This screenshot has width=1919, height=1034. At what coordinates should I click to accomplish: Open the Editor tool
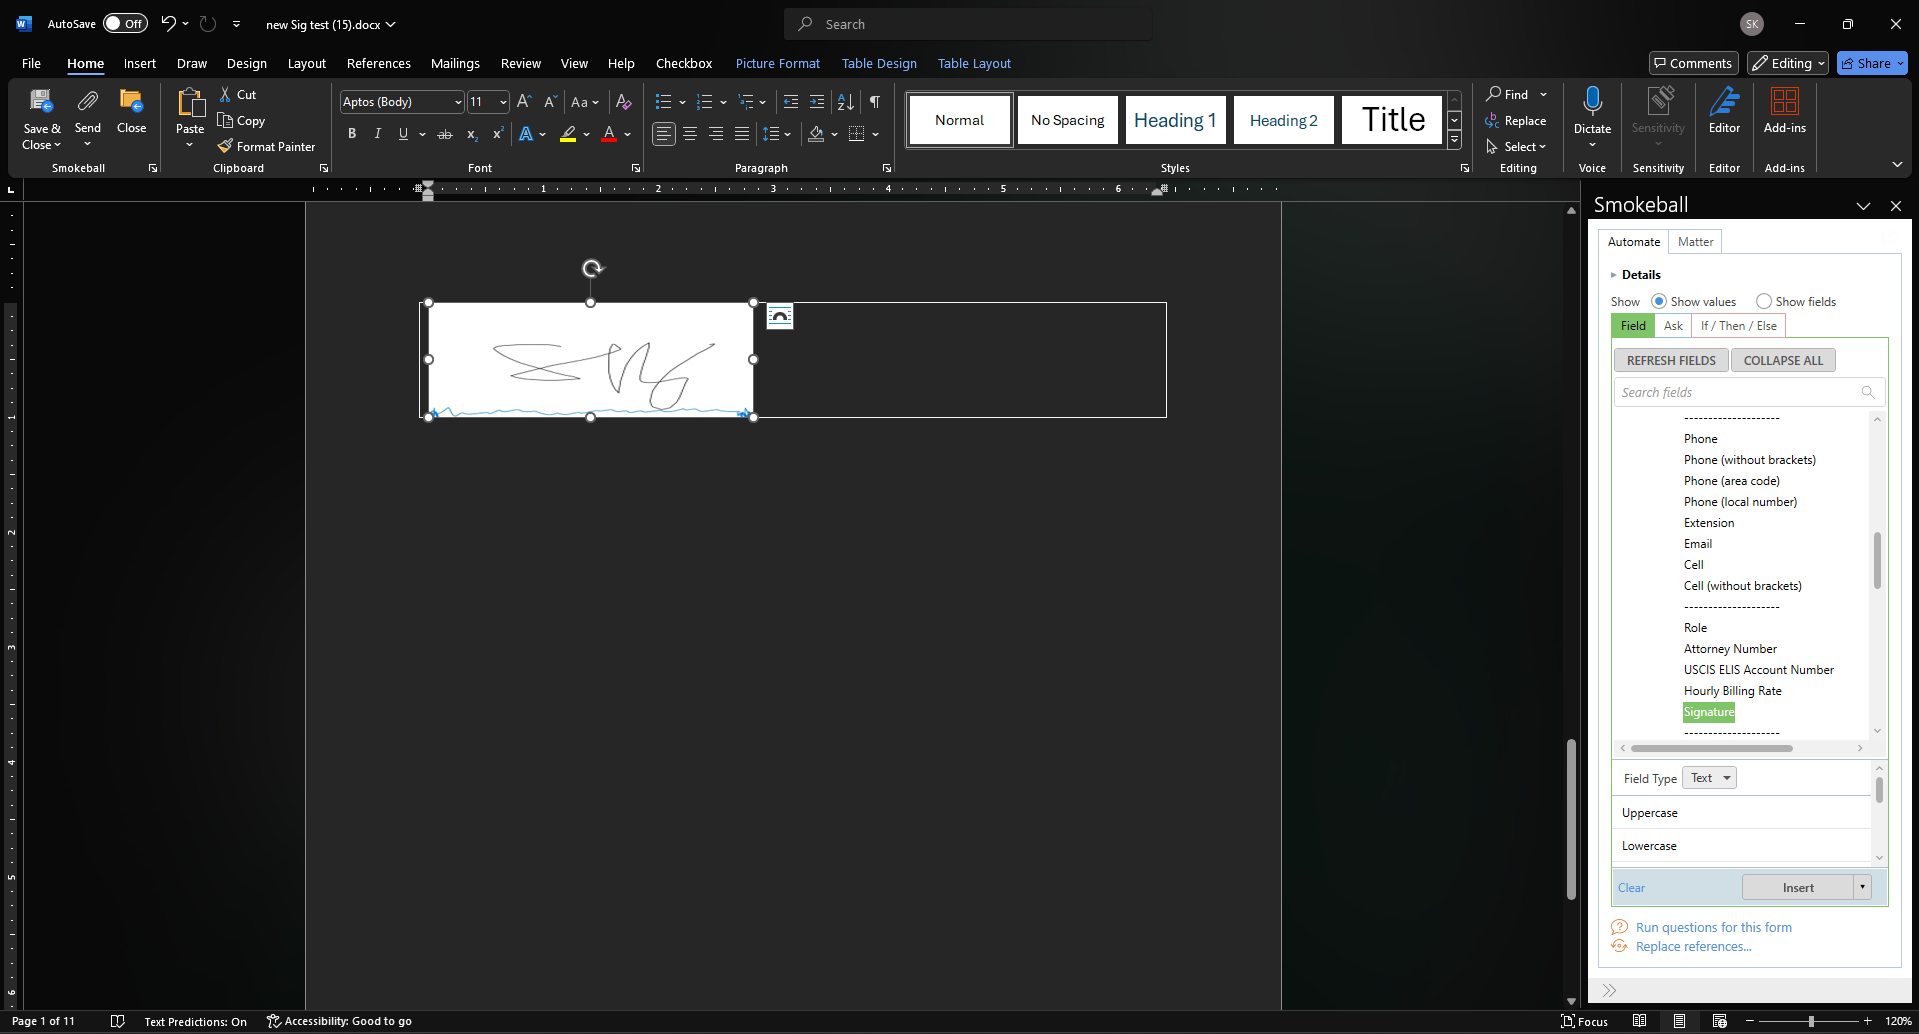[1724, 110]
